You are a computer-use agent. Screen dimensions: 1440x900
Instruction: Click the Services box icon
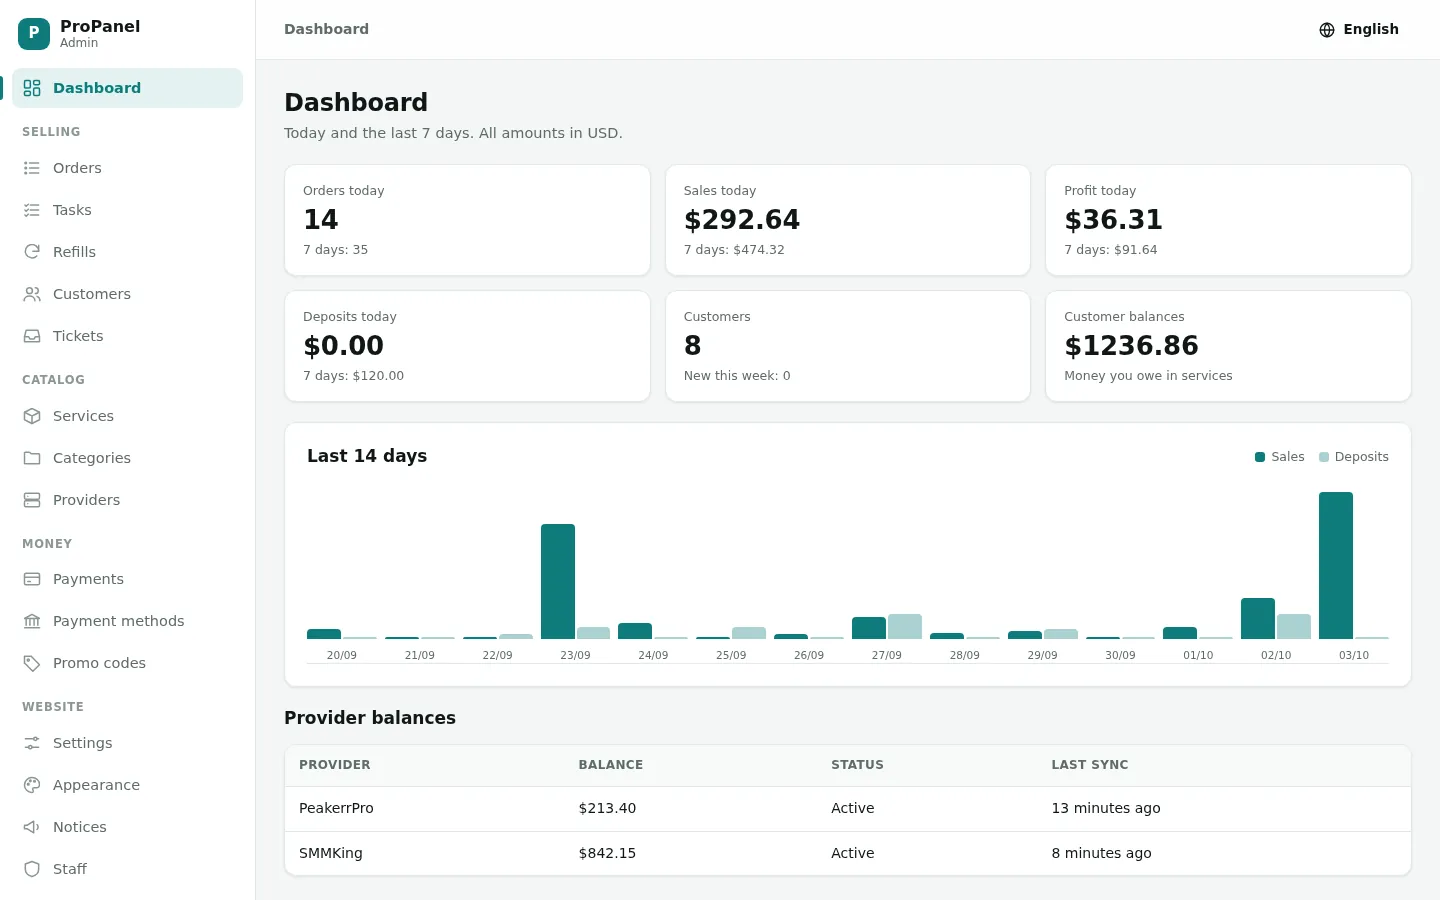[32, 416]
